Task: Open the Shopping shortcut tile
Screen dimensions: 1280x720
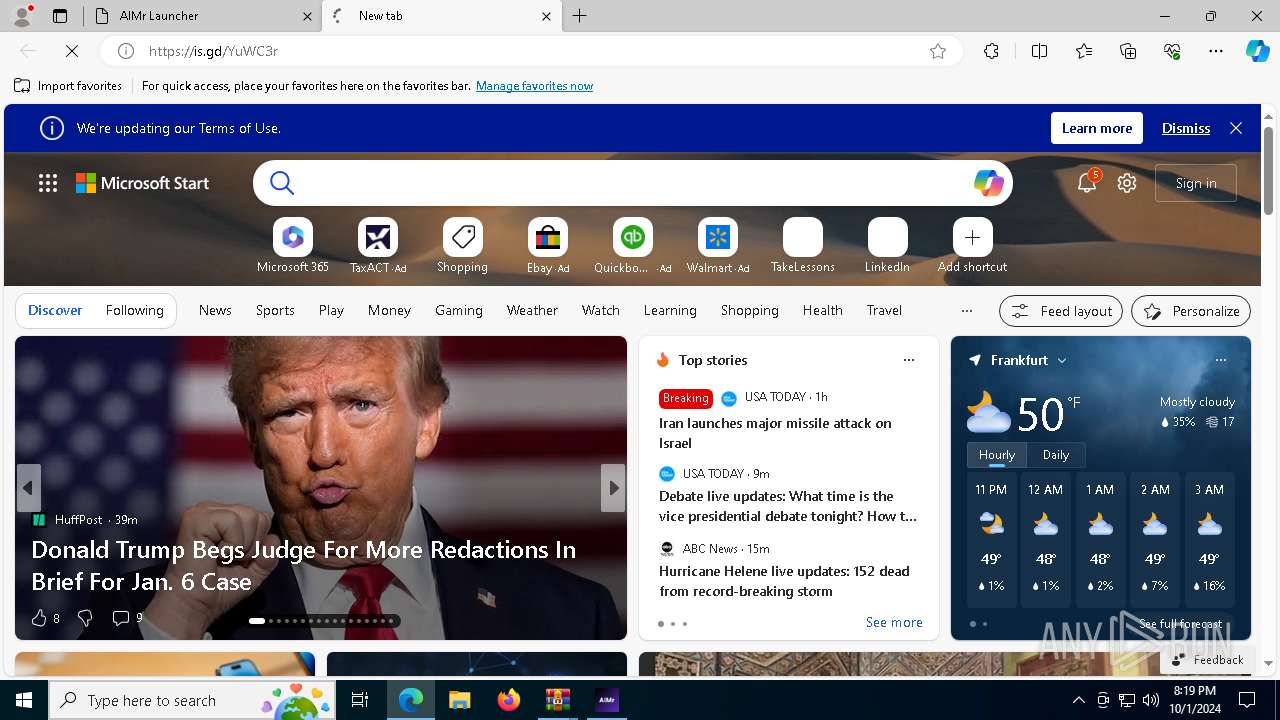Action: point(463,238)
